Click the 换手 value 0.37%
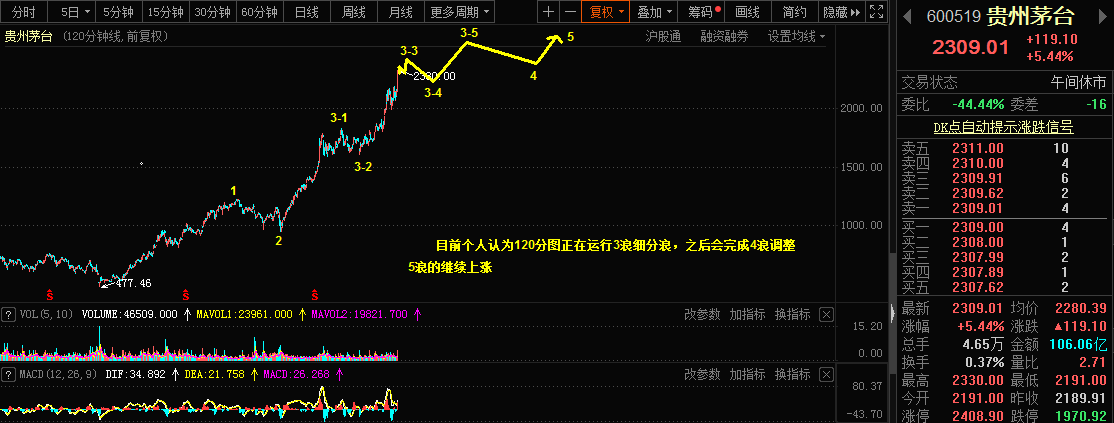Image resolution: width=1114 pixels, height=423 pixels. pyautogui.click(x=983, y=363)
